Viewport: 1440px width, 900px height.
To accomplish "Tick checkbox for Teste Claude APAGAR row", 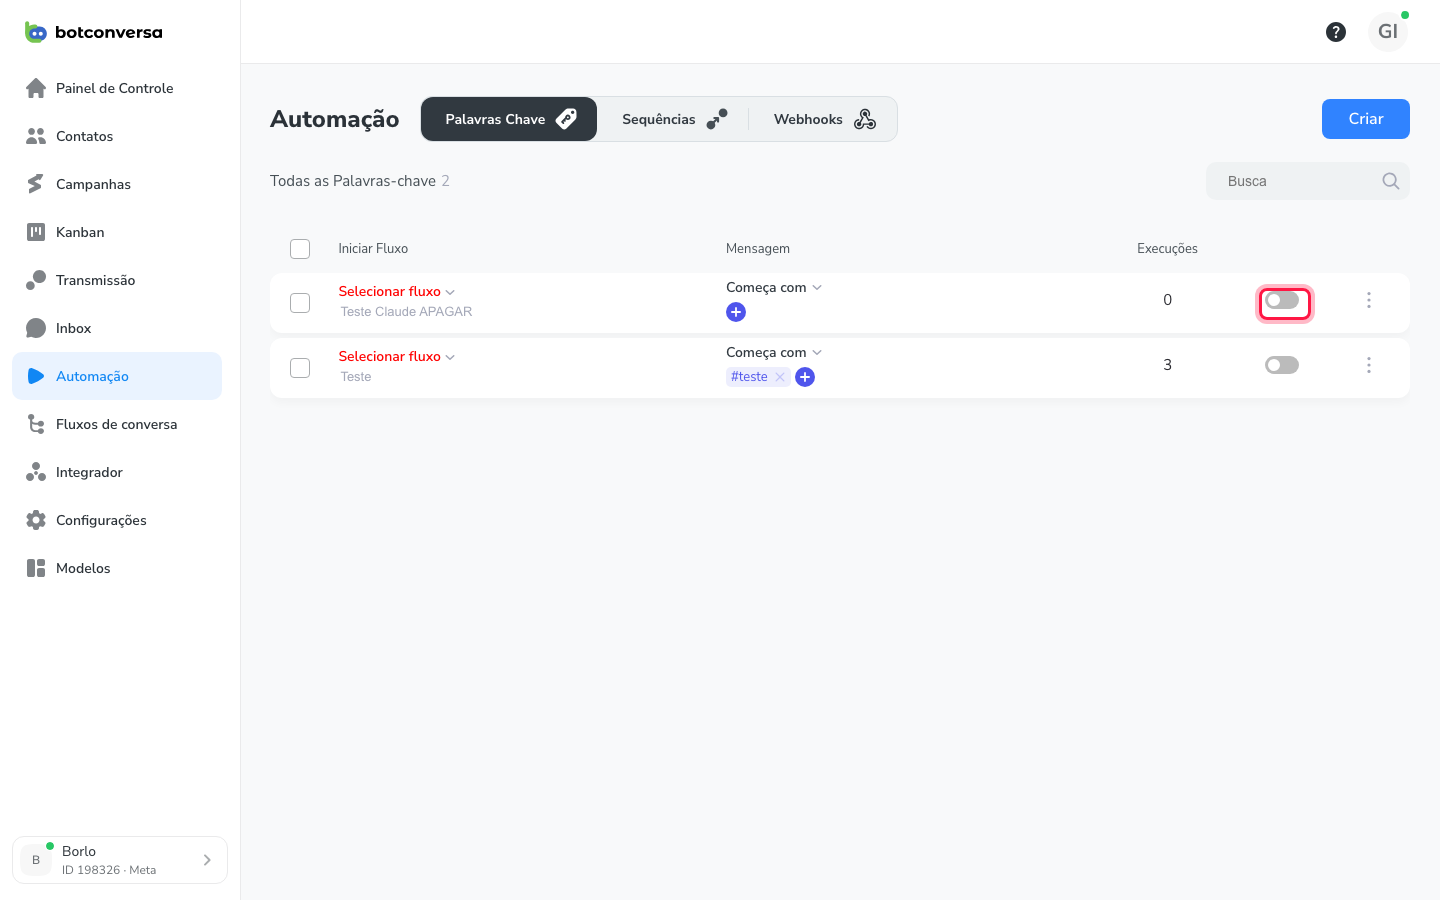I will pos(300,303).
